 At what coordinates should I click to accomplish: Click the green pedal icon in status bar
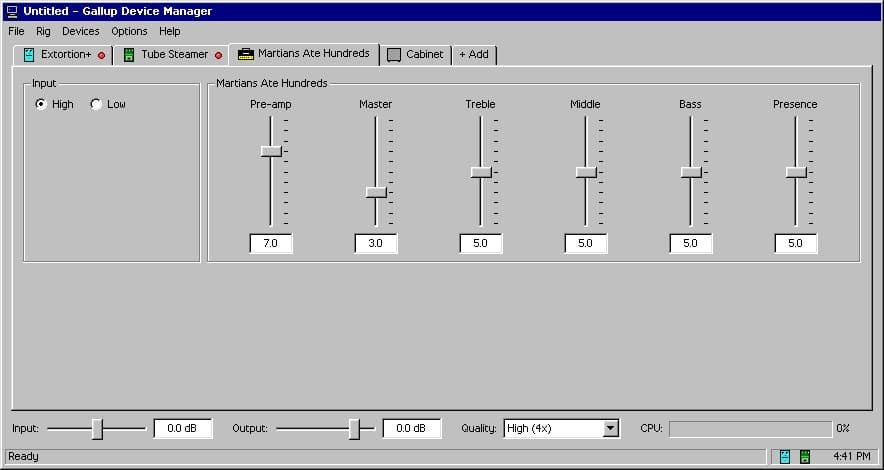point(805,456)
